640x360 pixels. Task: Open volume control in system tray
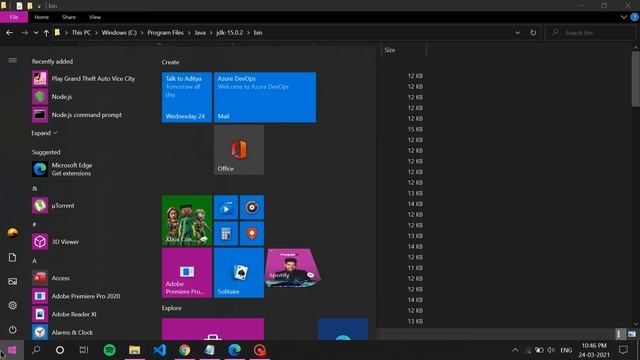[551, 350]
